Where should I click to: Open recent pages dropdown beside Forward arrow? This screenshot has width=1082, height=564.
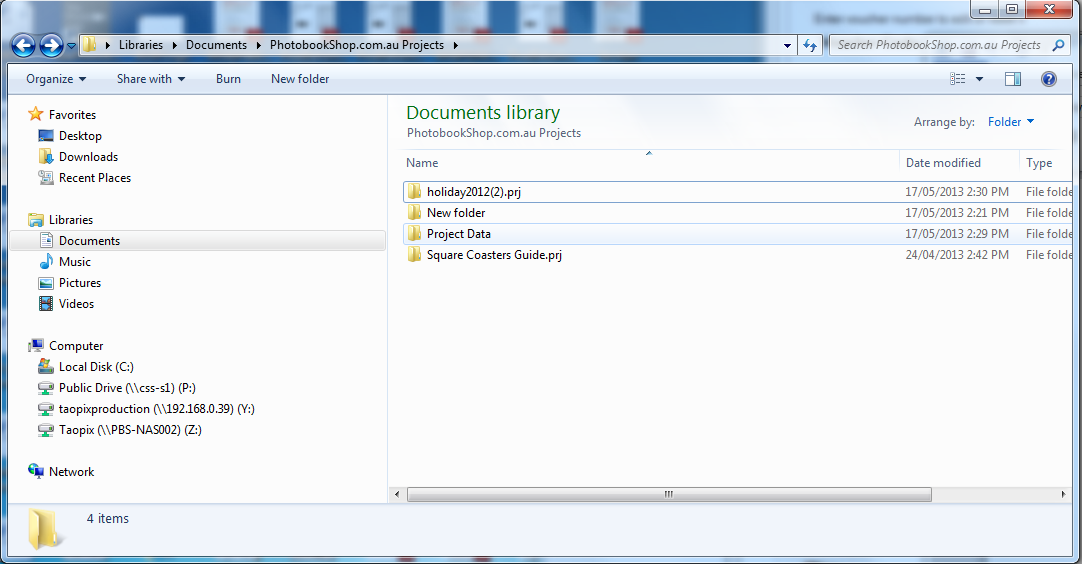pyautogui.click(x=71, y=46)
